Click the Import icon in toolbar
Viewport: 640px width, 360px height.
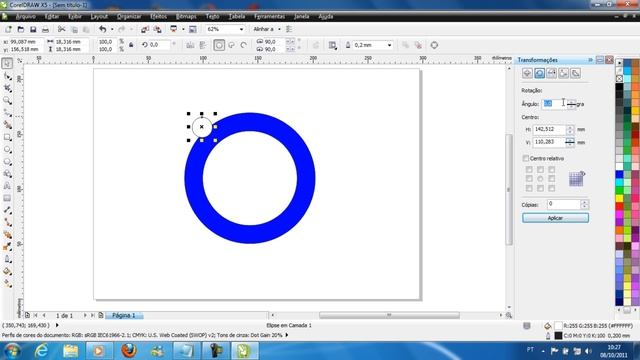pos(145,29)
